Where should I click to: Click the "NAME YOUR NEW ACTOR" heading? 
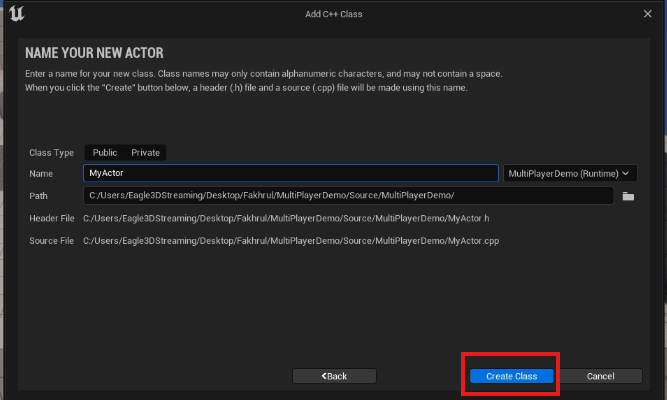pyautogui.click(x=93, y=53)
